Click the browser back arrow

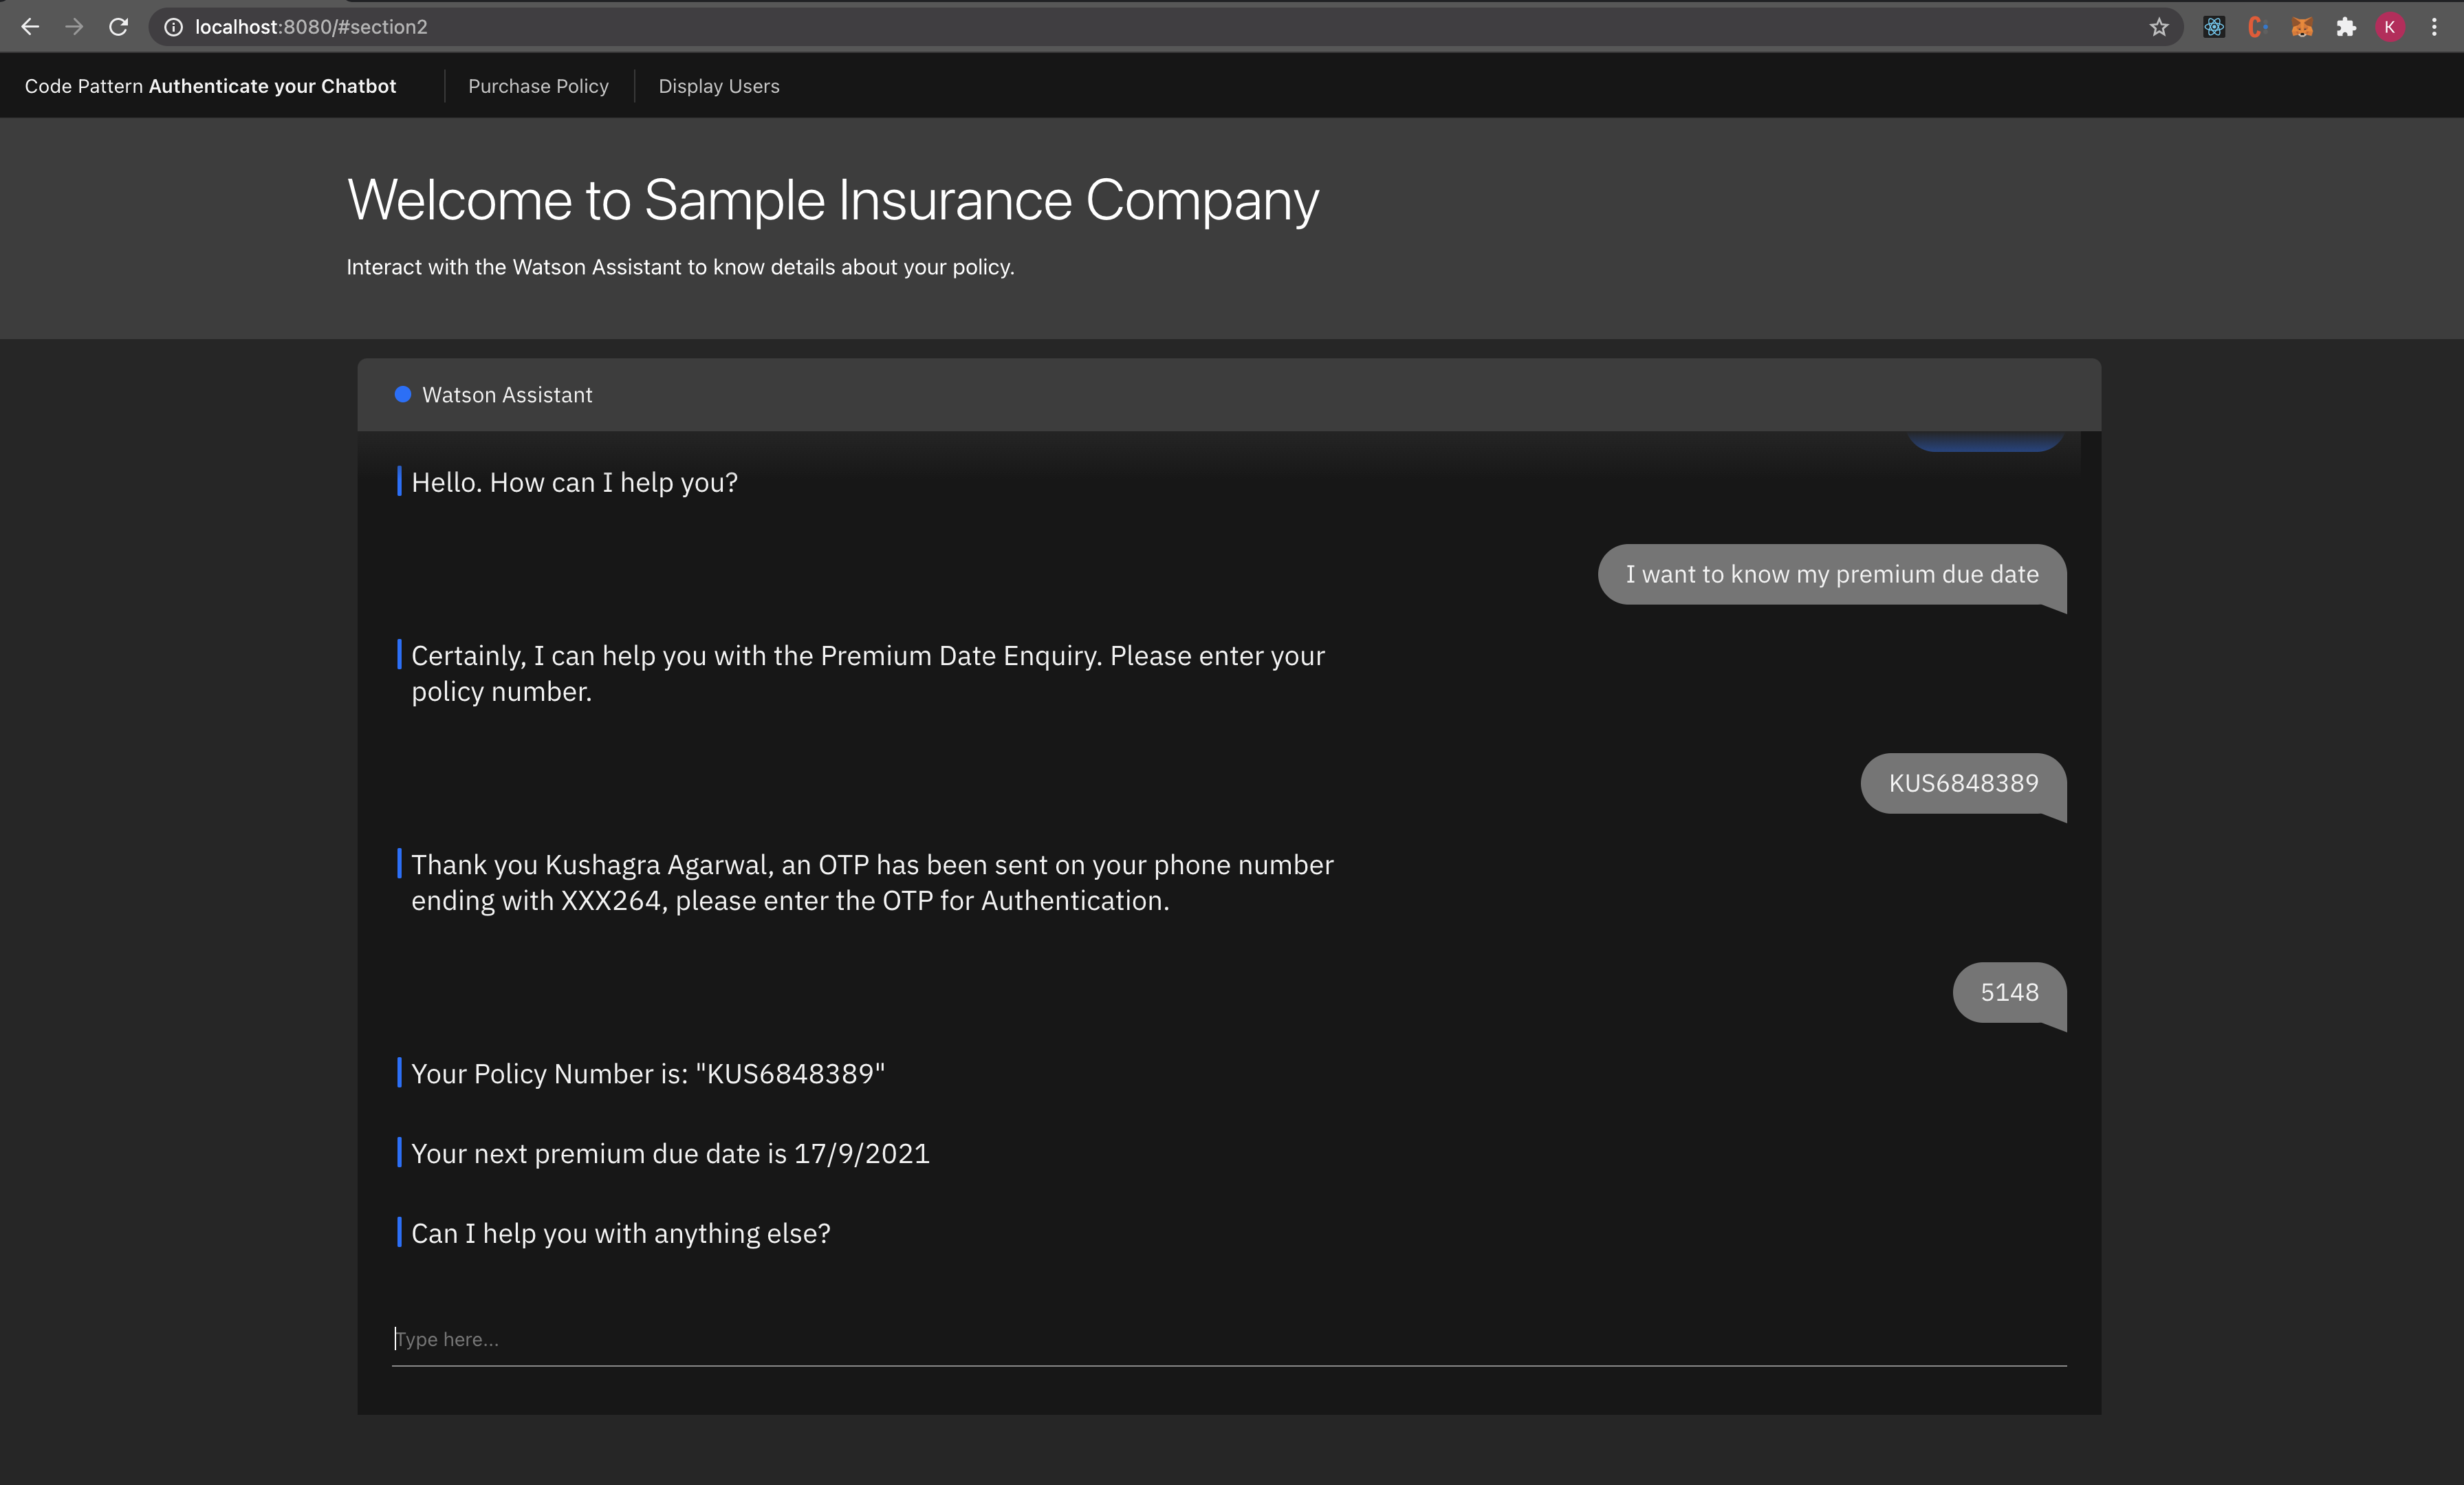30,27
